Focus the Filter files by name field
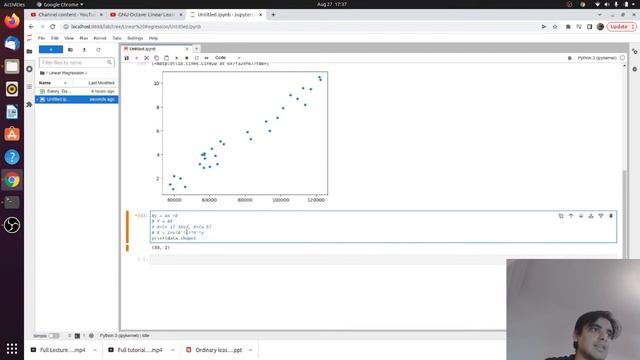 point(76,62)
